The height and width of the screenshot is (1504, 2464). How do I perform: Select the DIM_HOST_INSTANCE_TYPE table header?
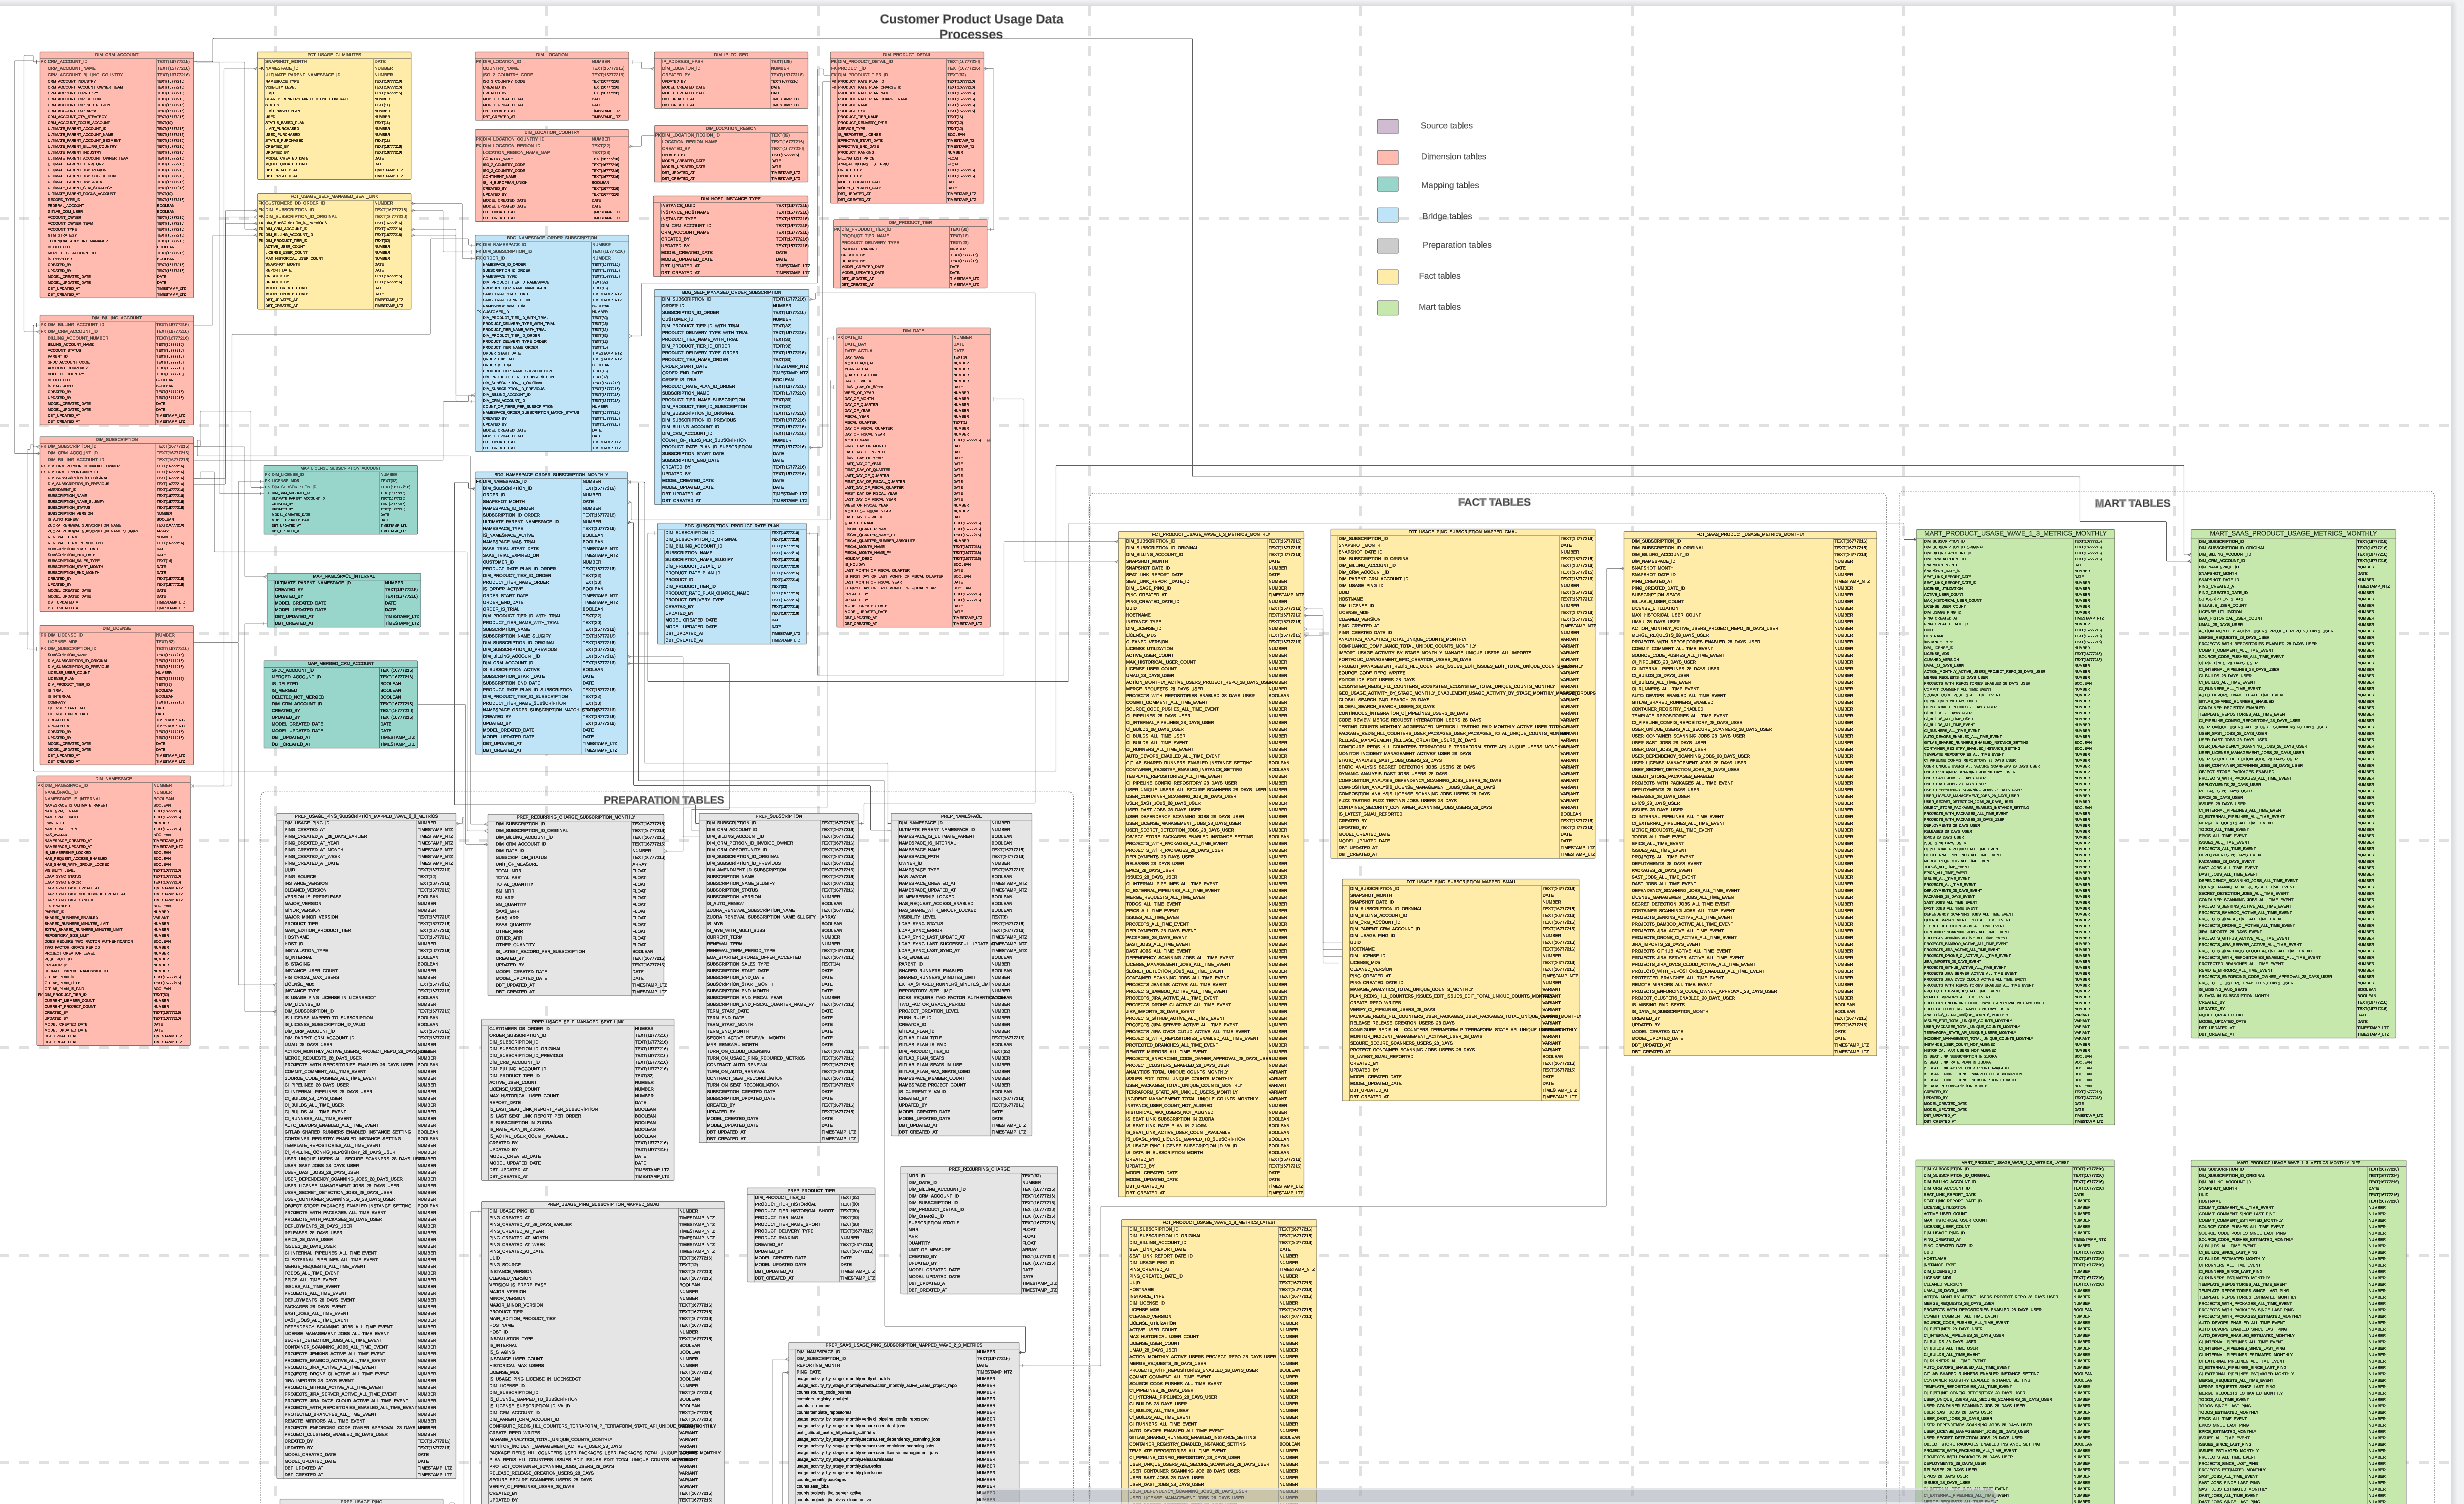click(x=731, y=199)
